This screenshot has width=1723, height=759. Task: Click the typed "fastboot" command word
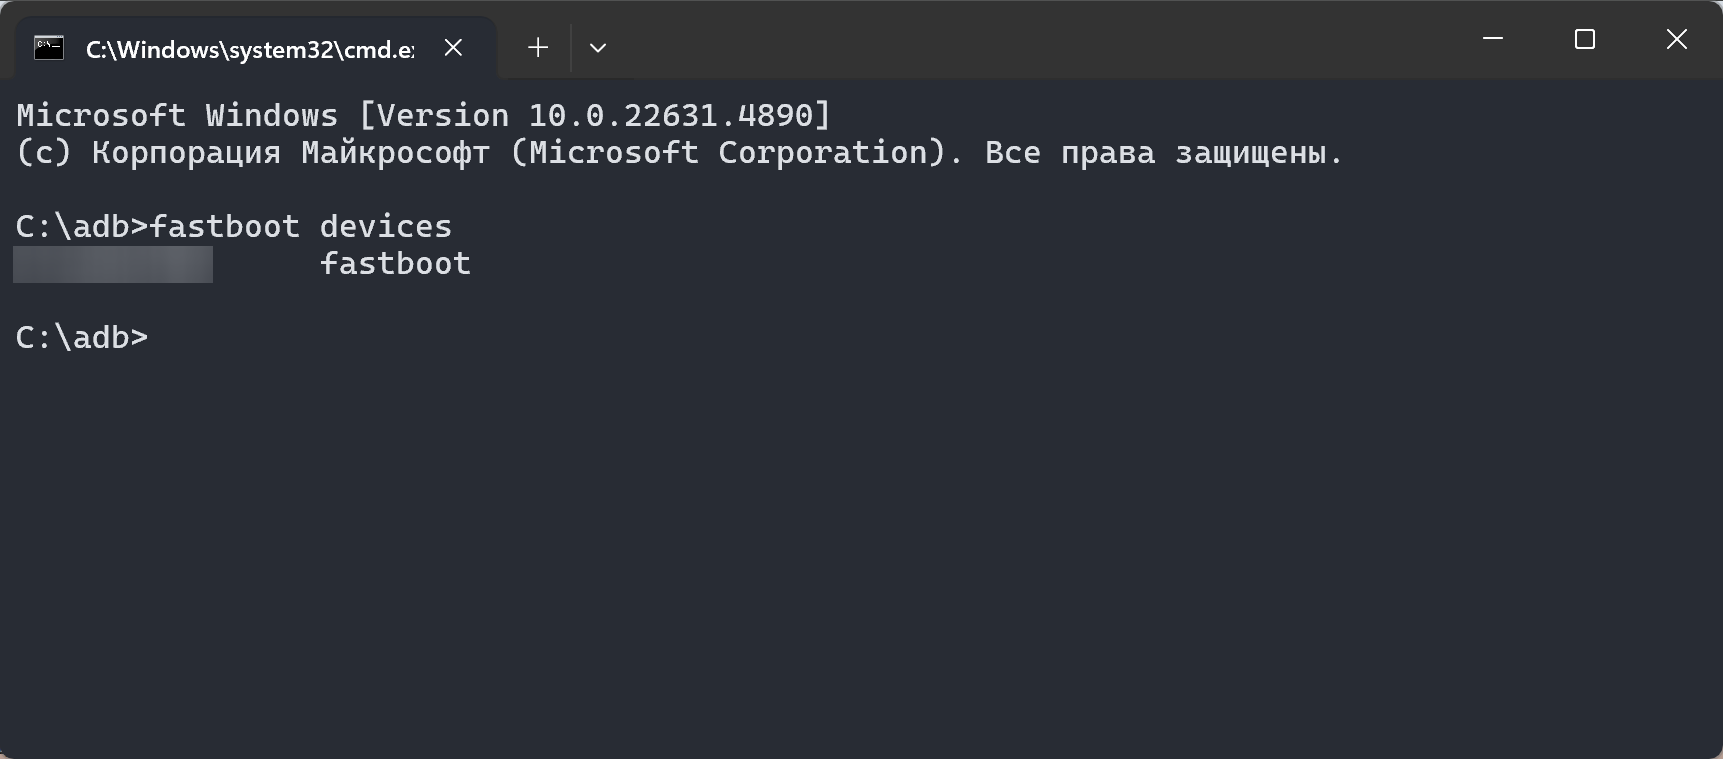[225, 227]
